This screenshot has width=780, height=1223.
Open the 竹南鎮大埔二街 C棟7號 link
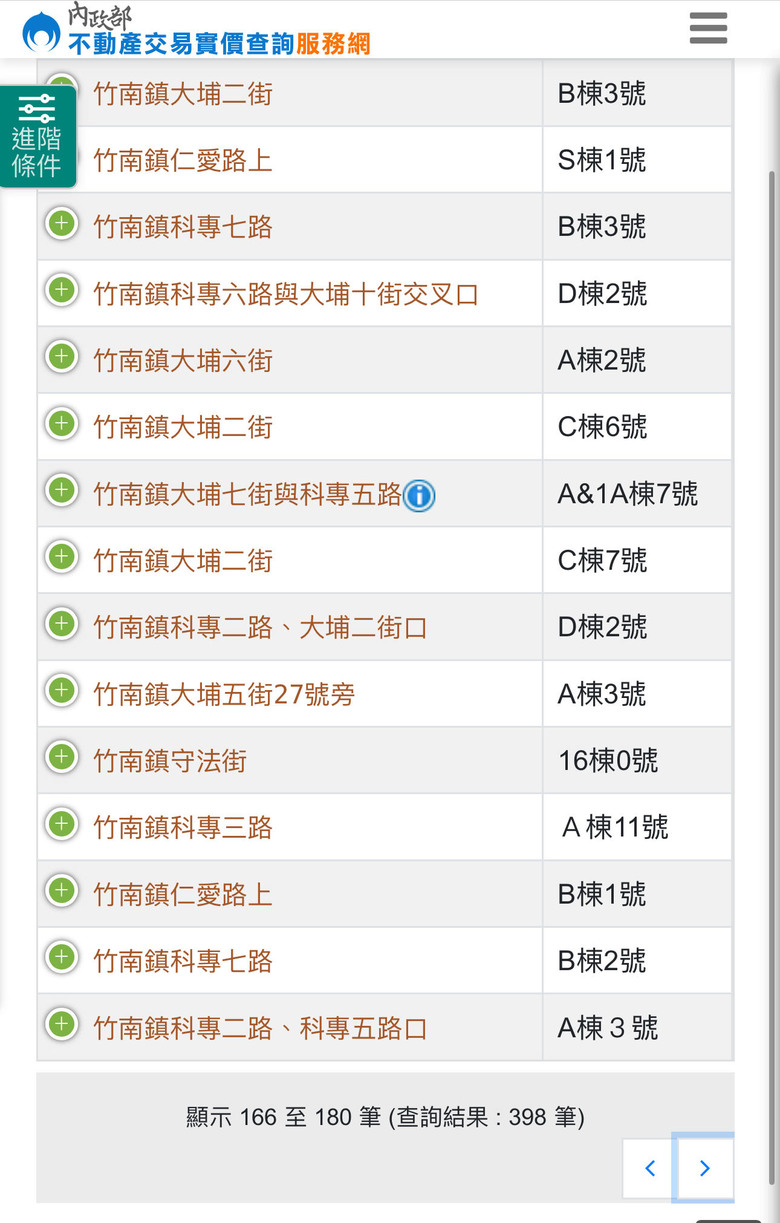coord(183,561)
